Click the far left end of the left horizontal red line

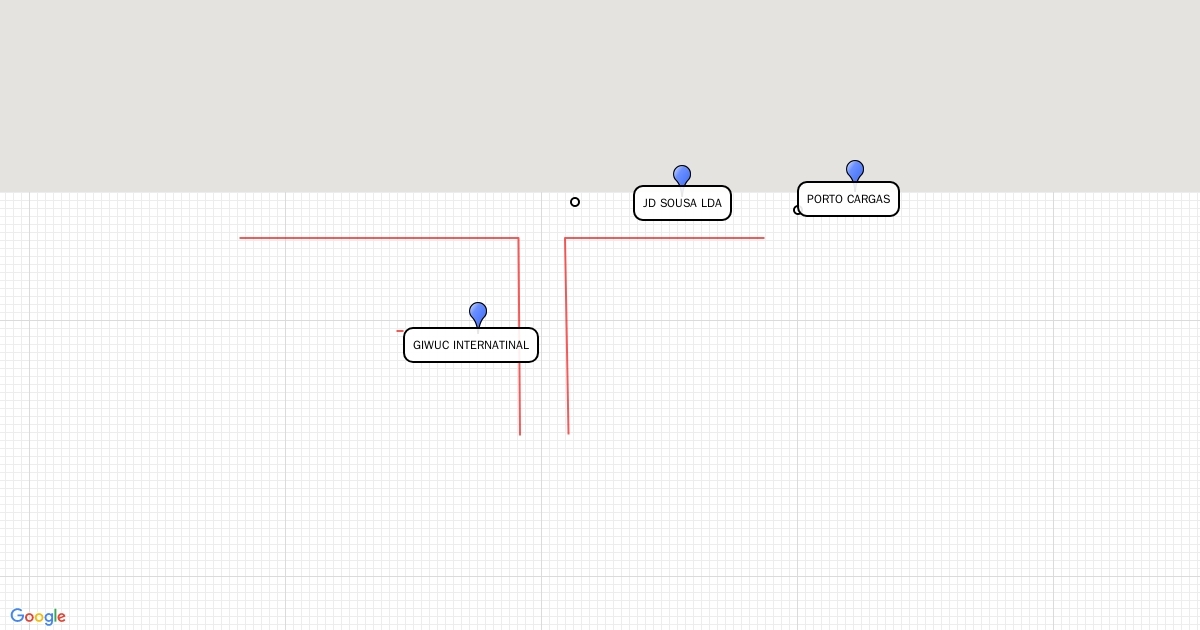(242, 238)
